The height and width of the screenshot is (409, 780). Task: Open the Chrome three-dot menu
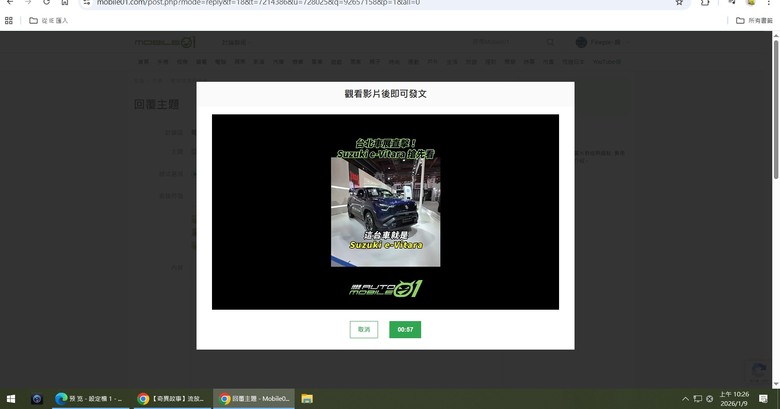[769, 2]
